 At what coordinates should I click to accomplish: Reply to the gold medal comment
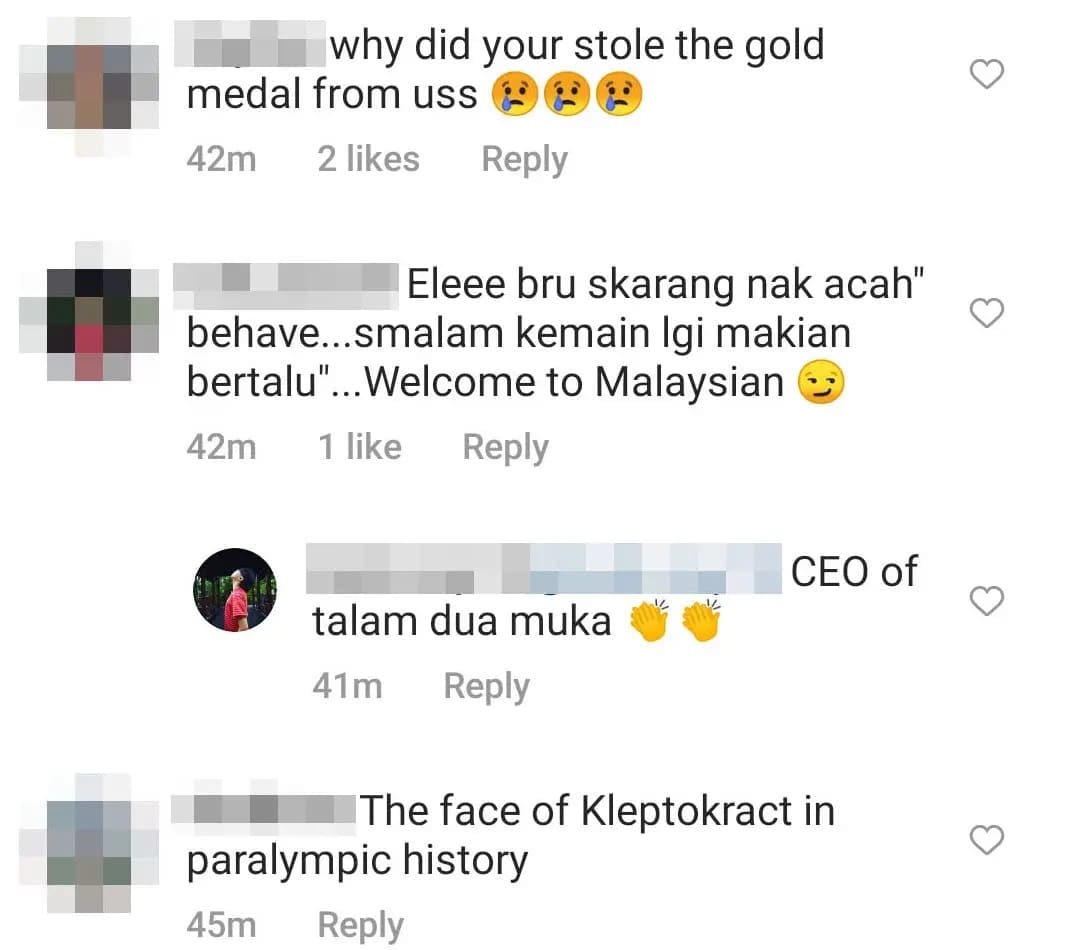pyautogui.click(x=525, y=160)
